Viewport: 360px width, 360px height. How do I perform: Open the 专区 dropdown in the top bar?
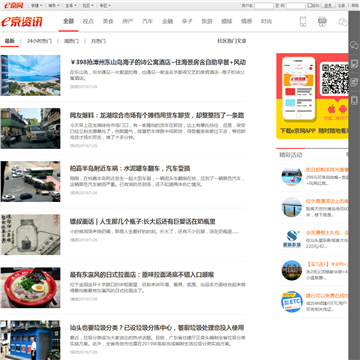[x=105, y=5]
